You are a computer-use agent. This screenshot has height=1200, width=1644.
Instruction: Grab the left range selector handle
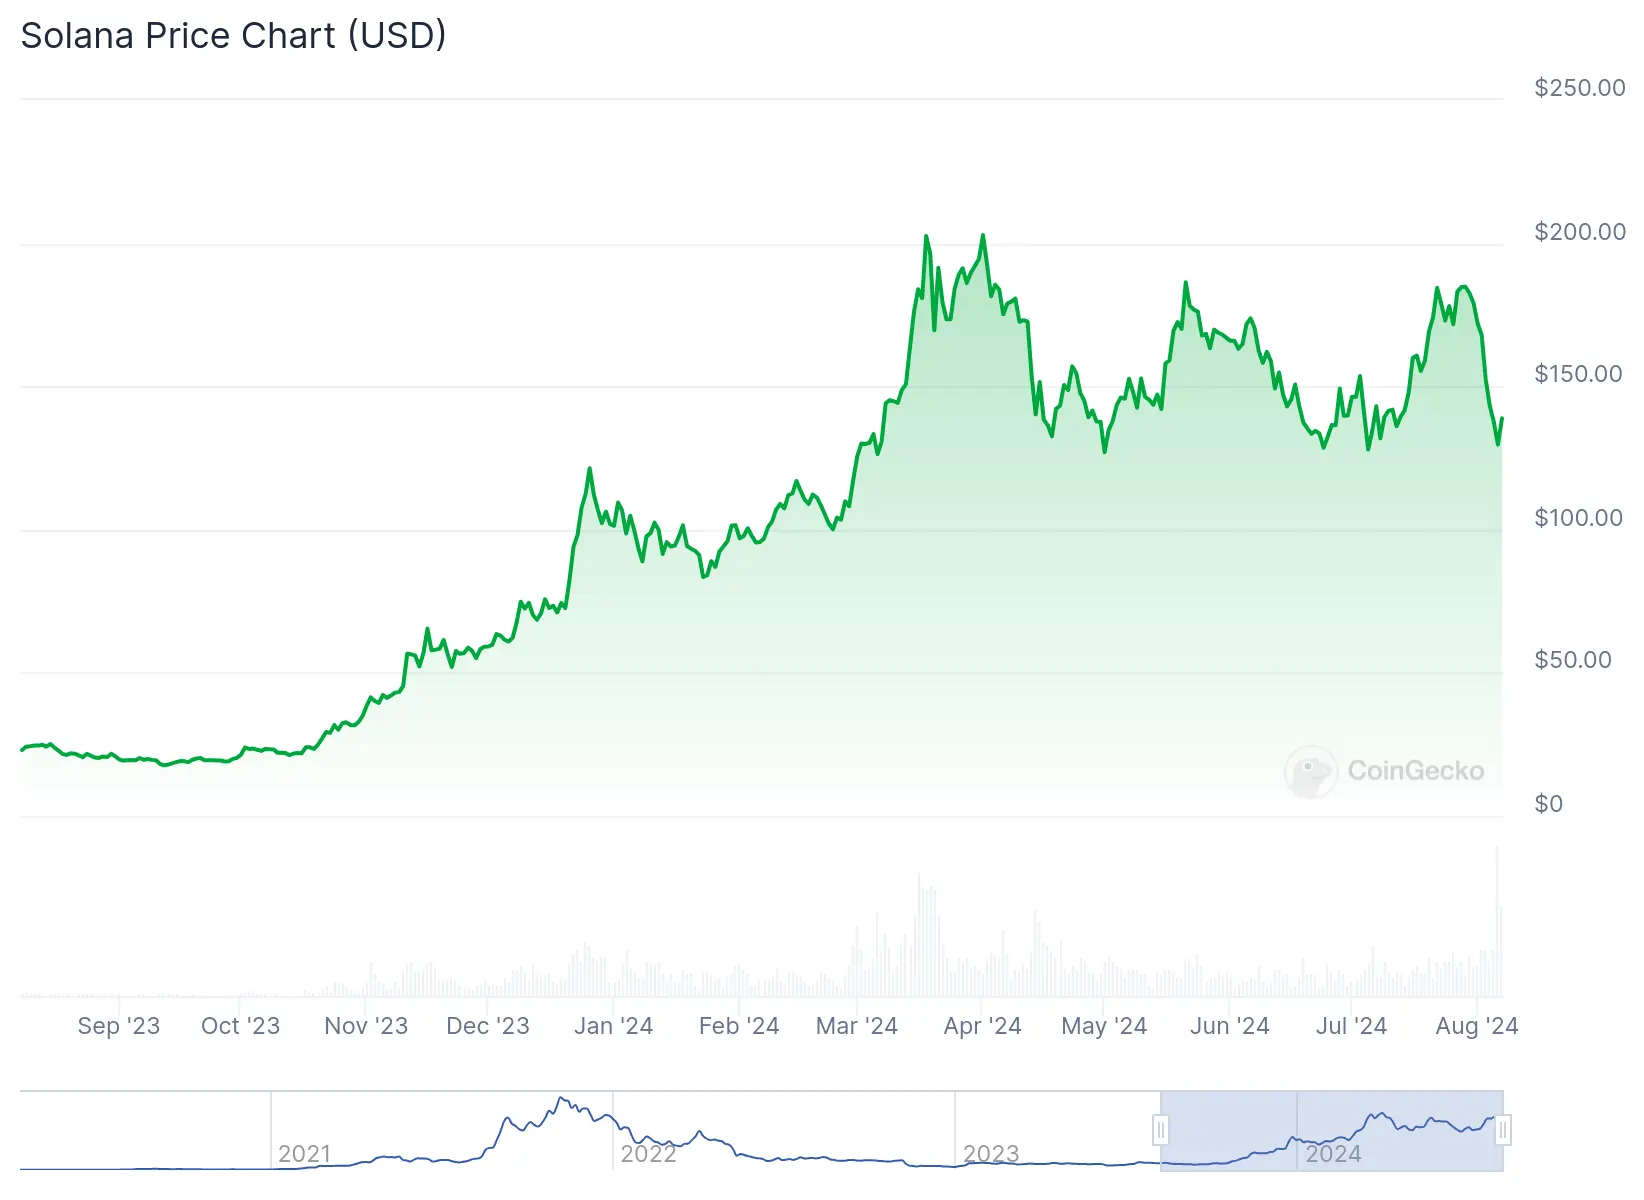tap(1161, 1131)
